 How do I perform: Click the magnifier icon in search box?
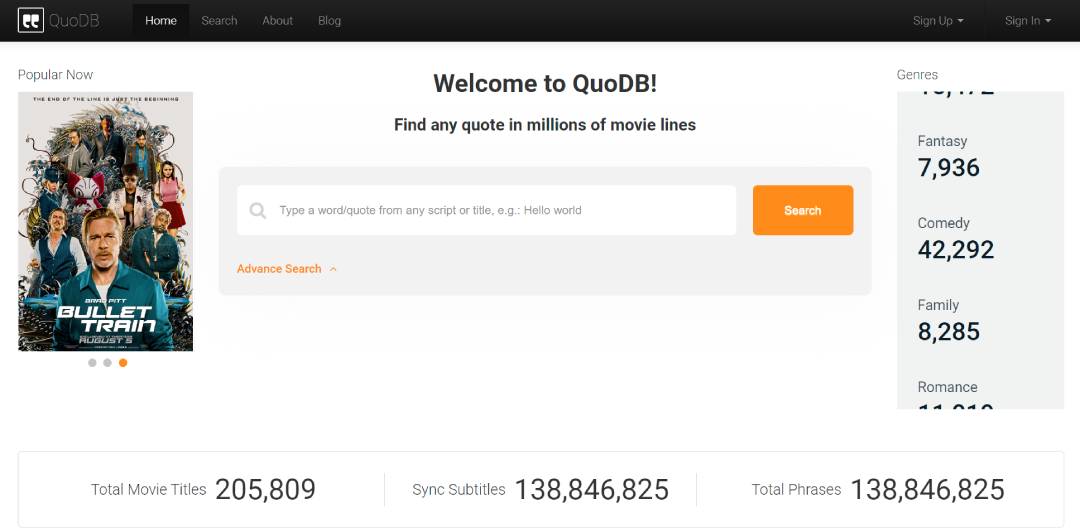pyautogui.click(x=258, y=211)
